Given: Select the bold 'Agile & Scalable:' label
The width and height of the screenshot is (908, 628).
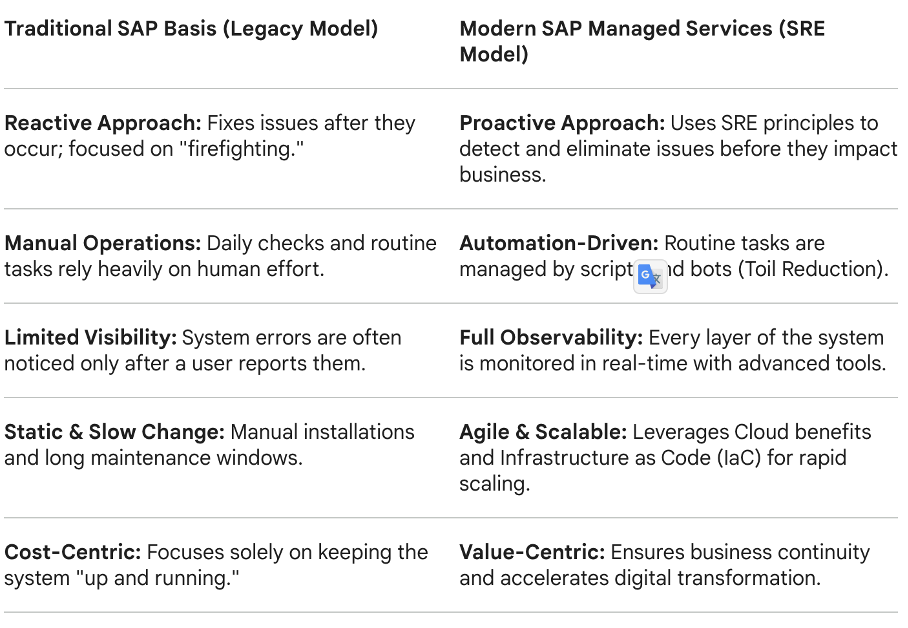Looking at the screenshot, I should tap(543, 432).
